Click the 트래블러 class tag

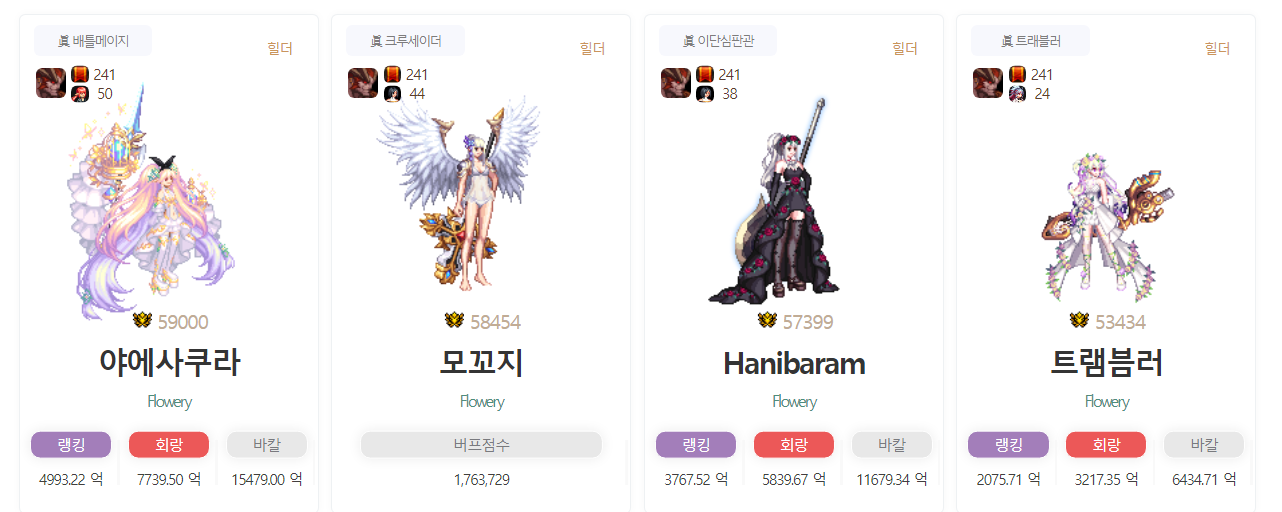tap(1030, 41)
